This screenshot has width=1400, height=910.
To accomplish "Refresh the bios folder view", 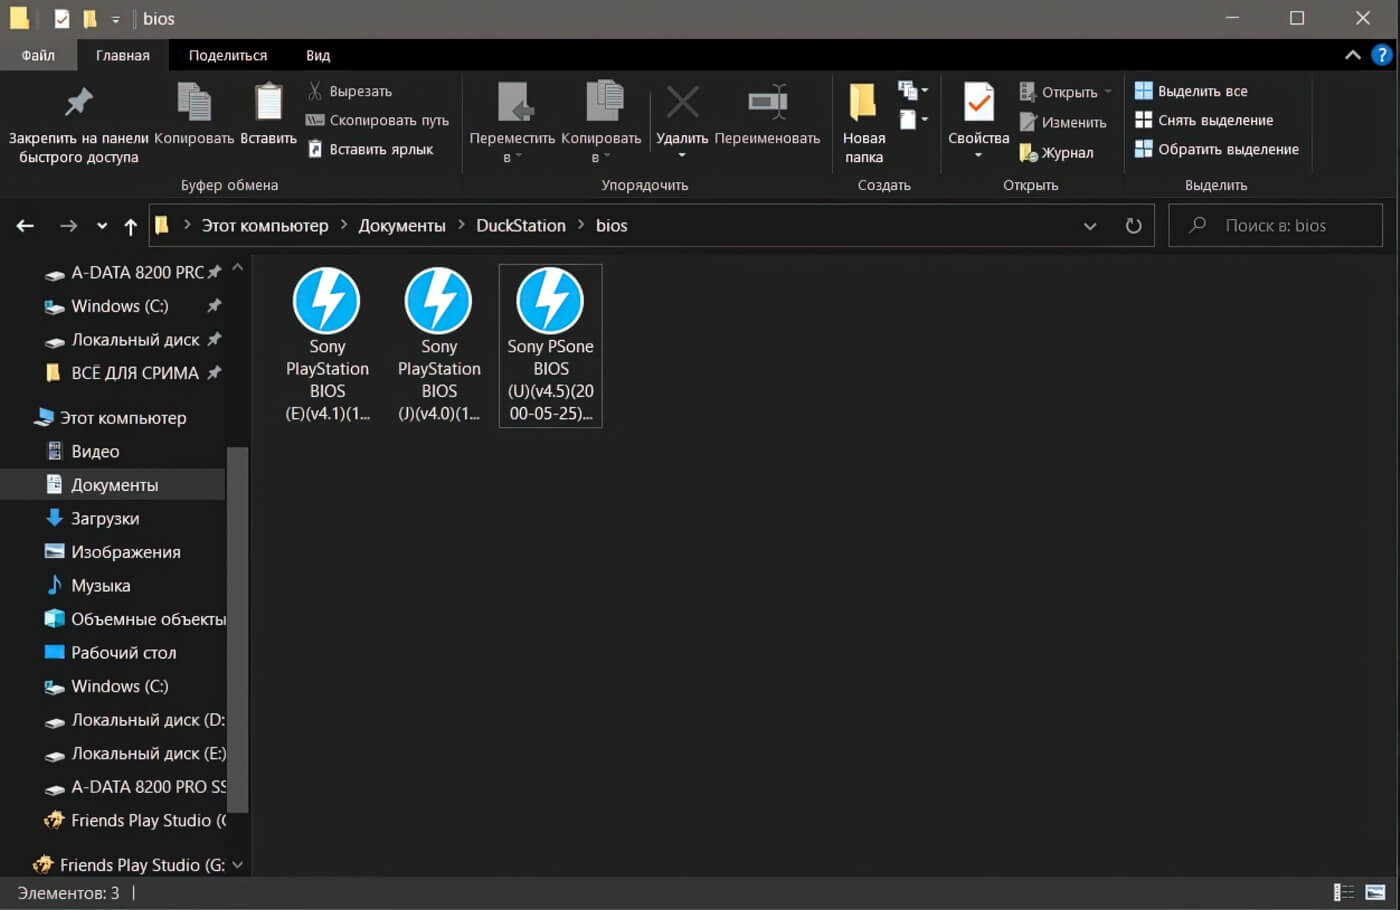I will [x=1133, y=226].
